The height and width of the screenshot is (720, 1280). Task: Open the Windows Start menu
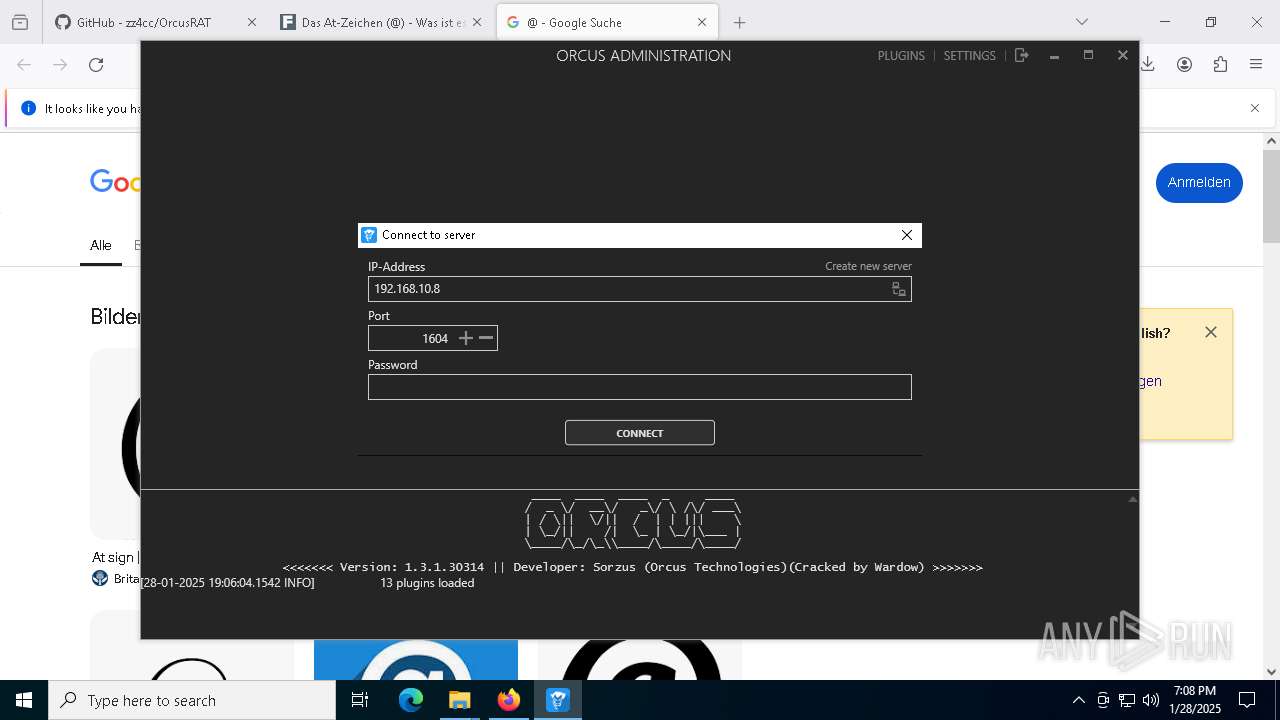[24, 700]
